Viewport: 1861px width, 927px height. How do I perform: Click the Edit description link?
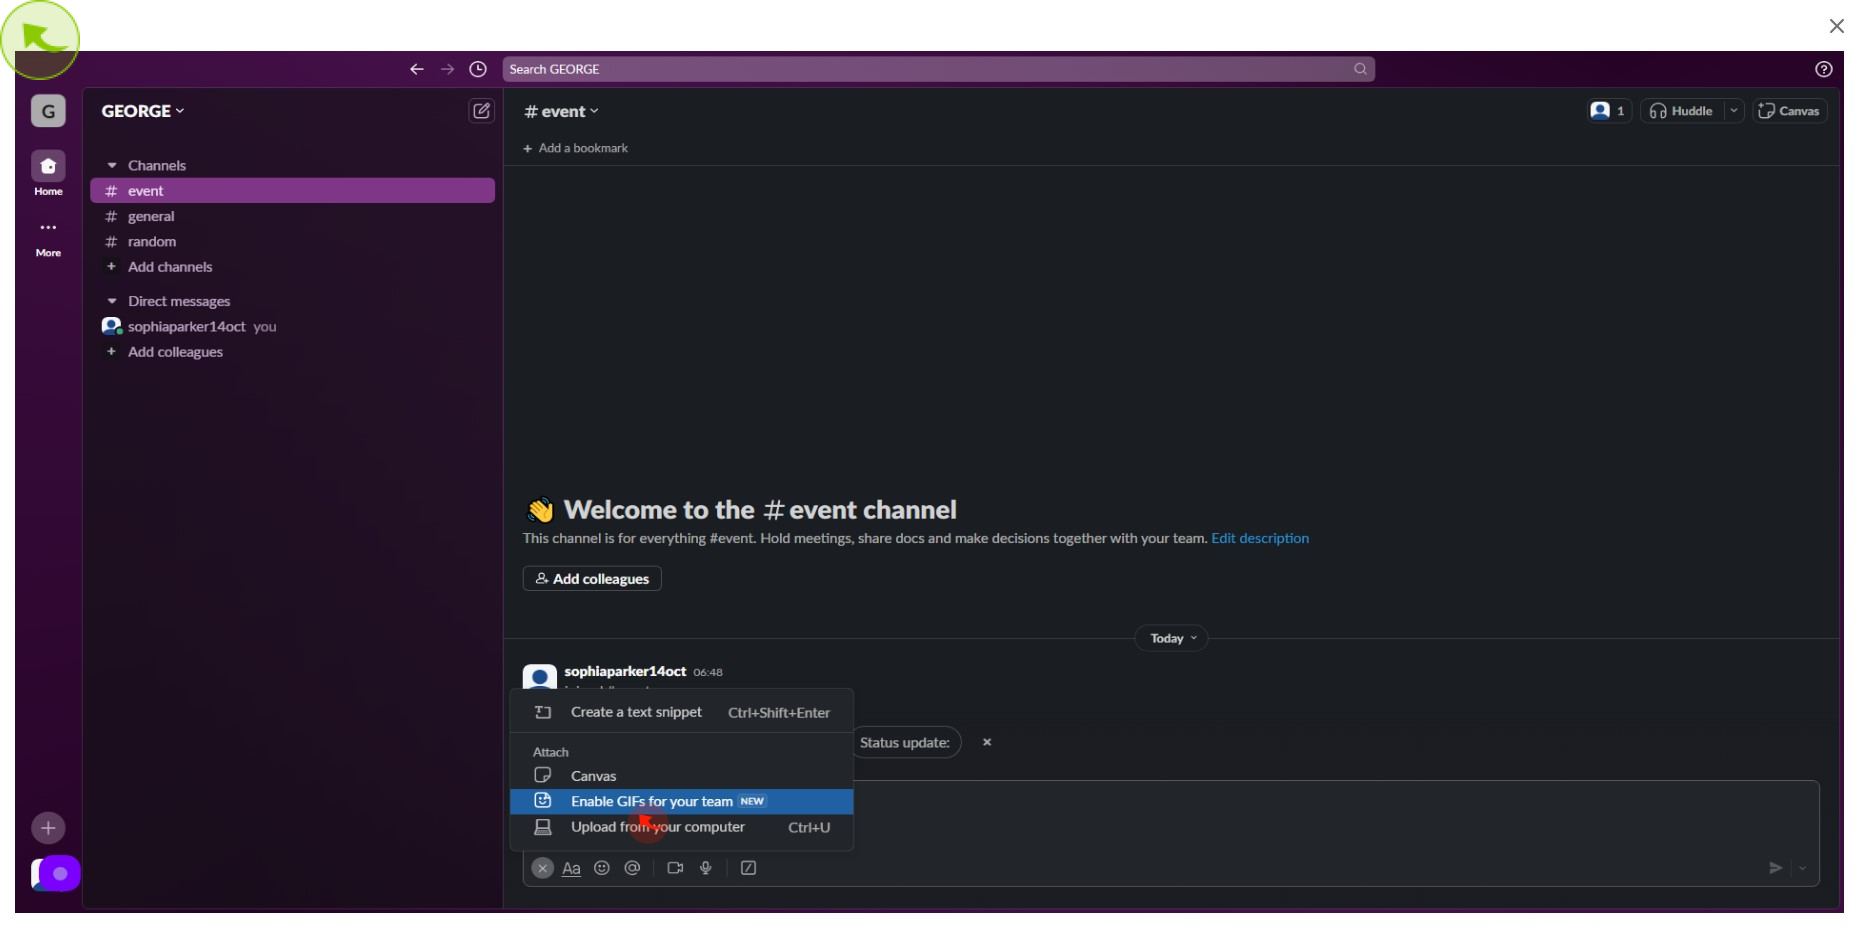1259,538
